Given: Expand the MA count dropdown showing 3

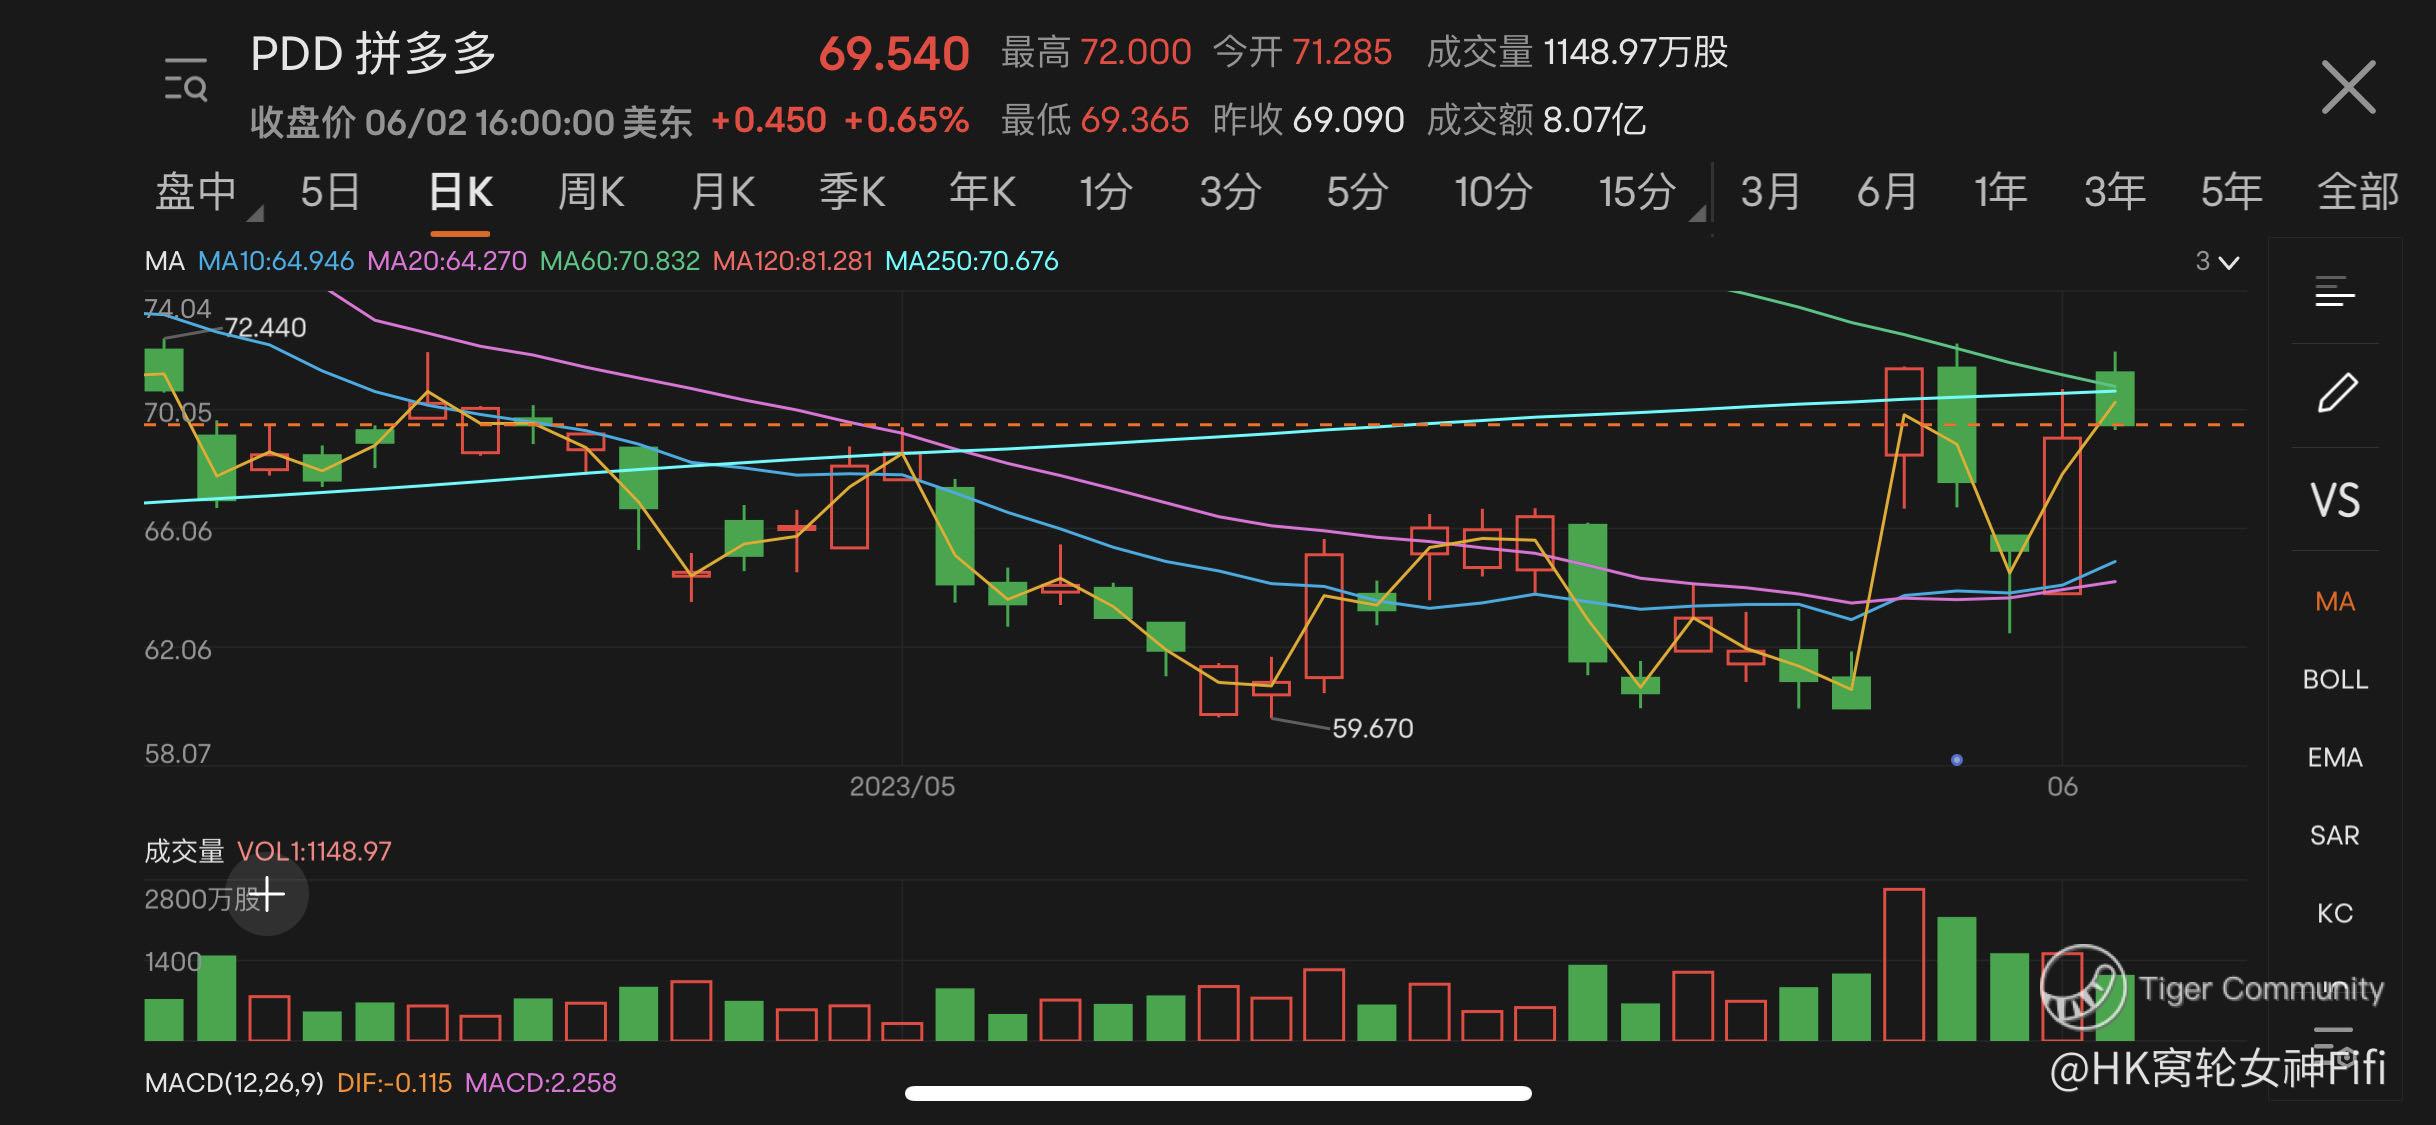Looking at the screenshot, I should pos(2217,262).
